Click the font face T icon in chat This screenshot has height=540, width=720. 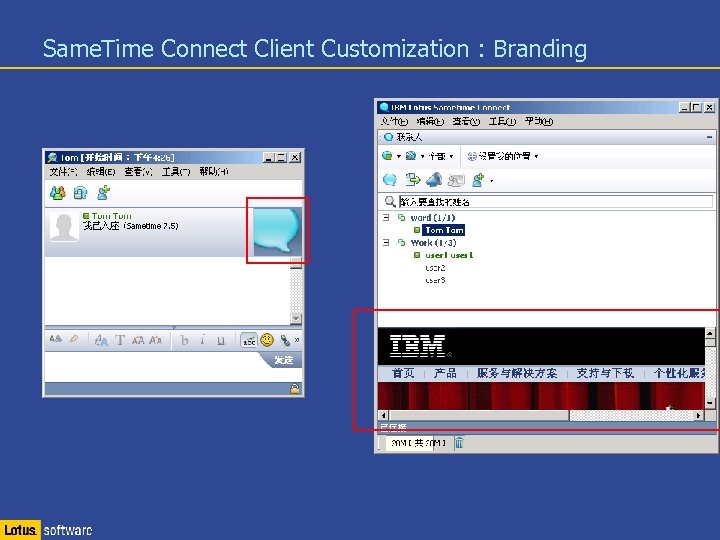tap(120, 340)
